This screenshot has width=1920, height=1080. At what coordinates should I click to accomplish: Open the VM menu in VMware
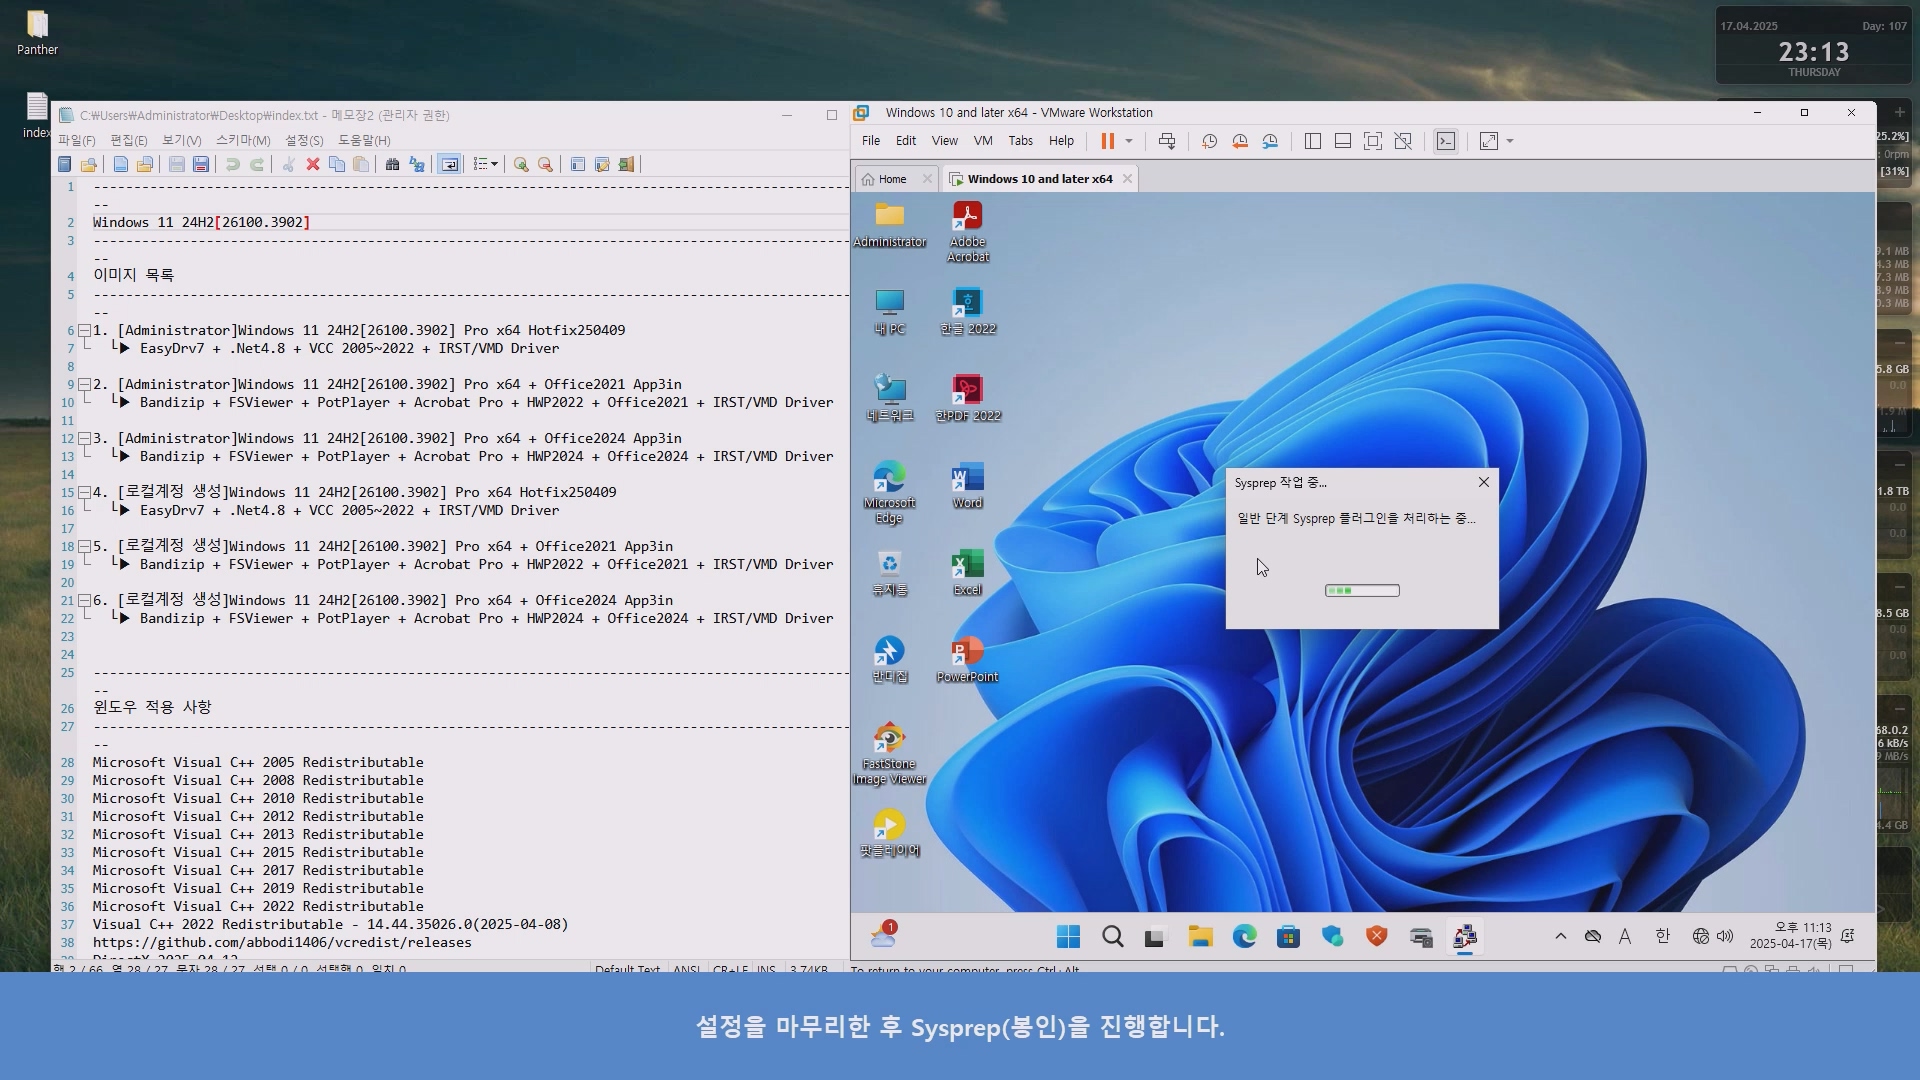point(983,141)
